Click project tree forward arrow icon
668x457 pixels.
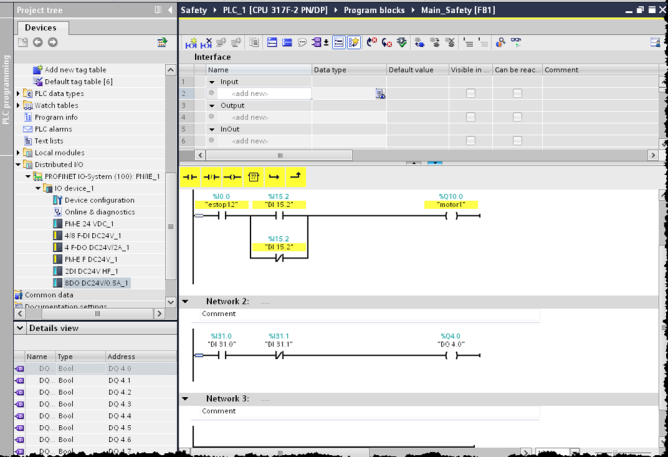[52, 42]
